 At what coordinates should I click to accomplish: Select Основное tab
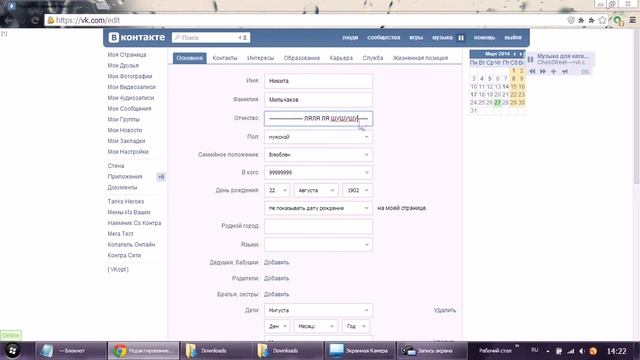(189, 58)
